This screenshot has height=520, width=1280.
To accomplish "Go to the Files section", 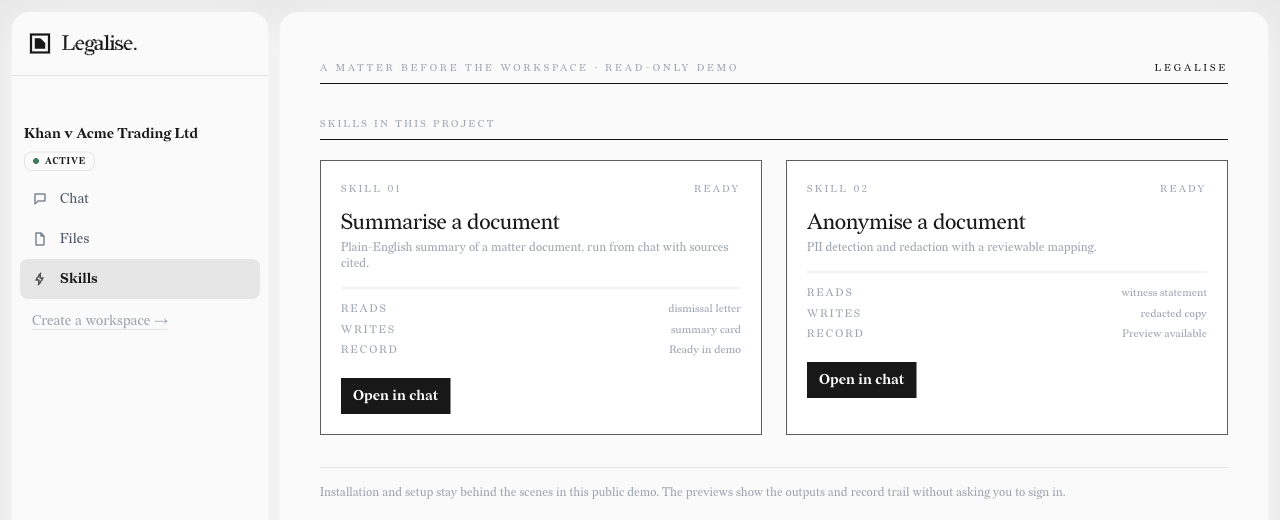I will coord(140,239).
